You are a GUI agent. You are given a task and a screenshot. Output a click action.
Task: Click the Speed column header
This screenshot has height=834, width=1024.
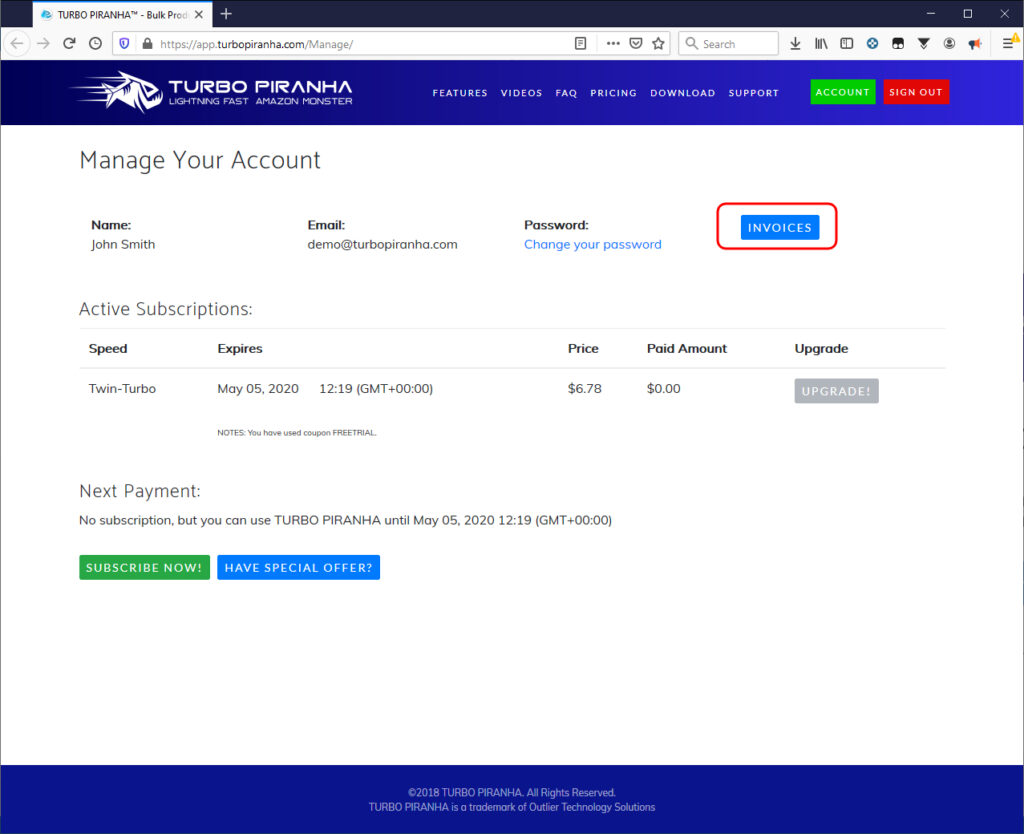[x=108, y=348]
